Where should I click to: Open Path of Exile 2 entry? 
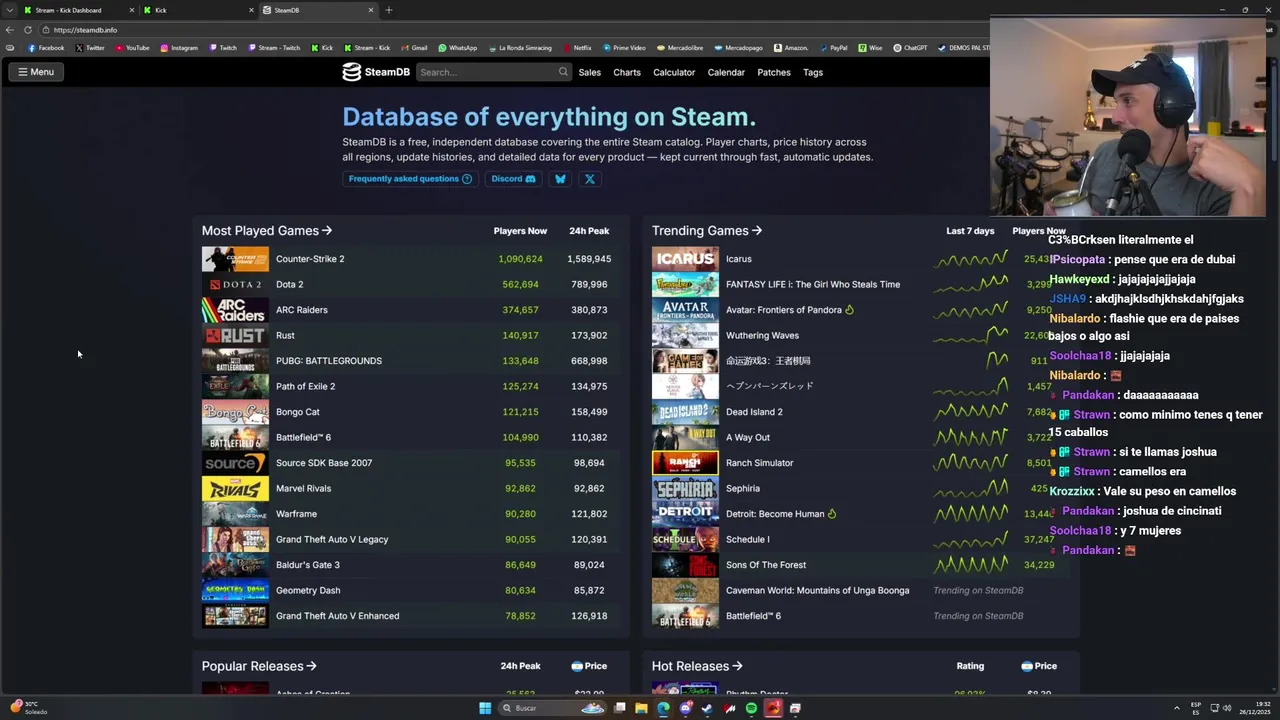click(306, 386)
